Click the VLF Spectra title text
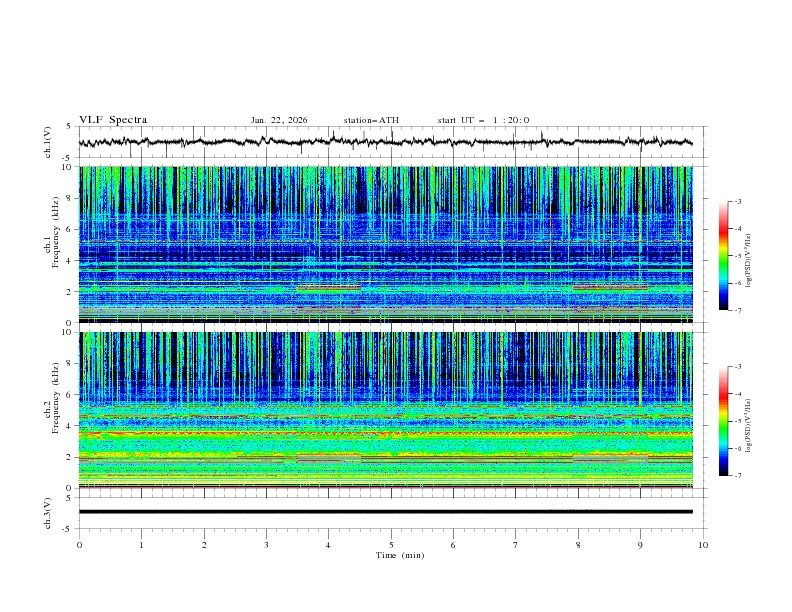Viewport: 792px width, 612px height. click(x=113, y=119)
